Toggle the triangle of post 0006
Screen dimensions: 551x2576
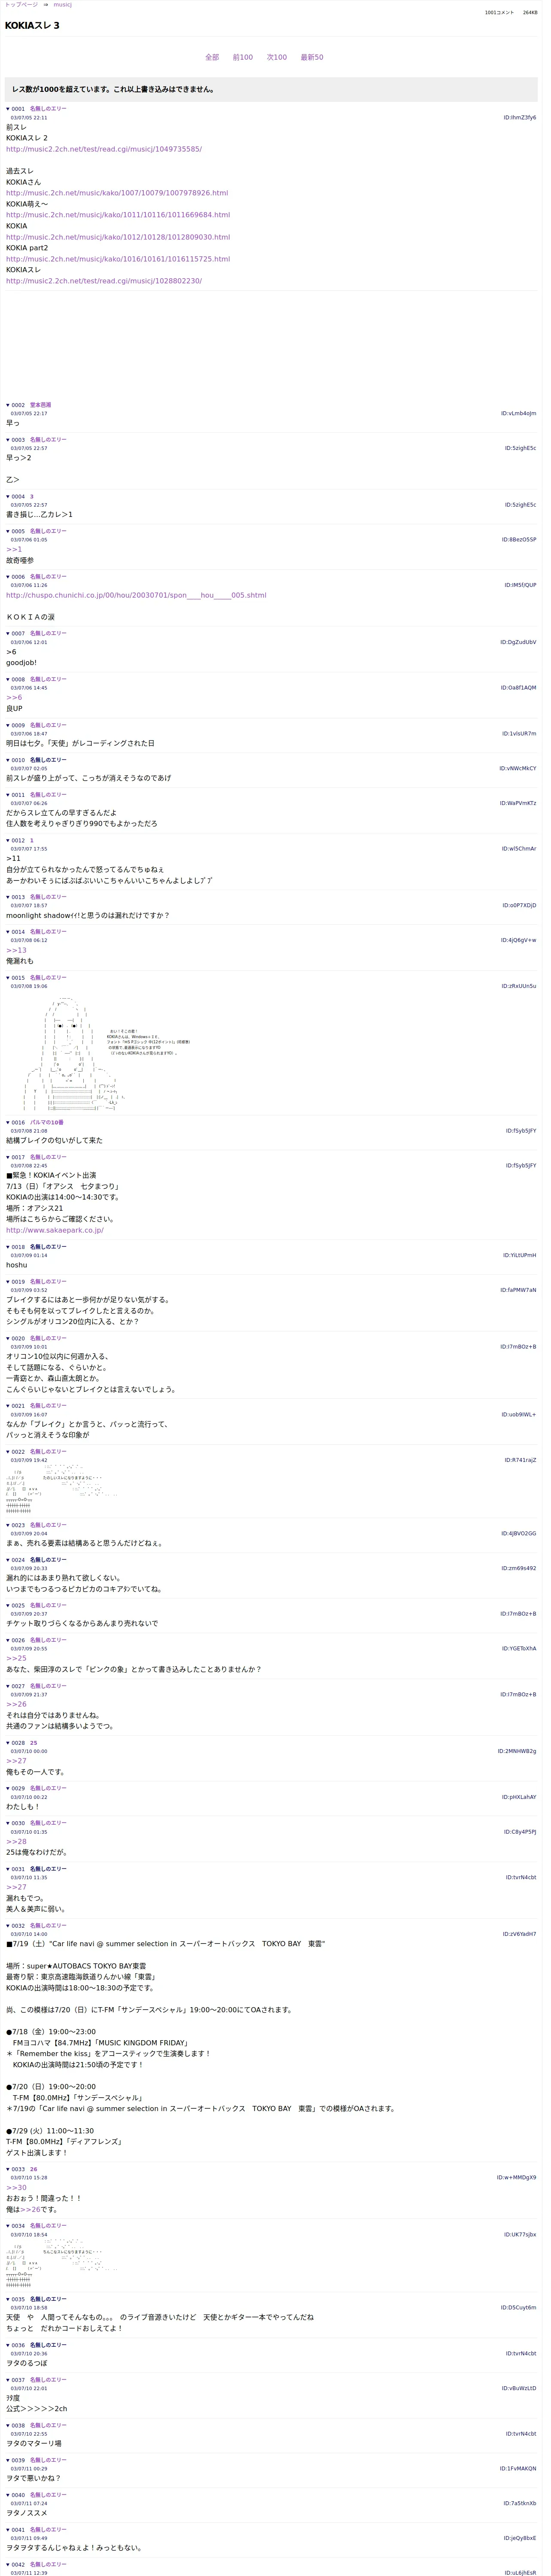click(x=8, y=577)
